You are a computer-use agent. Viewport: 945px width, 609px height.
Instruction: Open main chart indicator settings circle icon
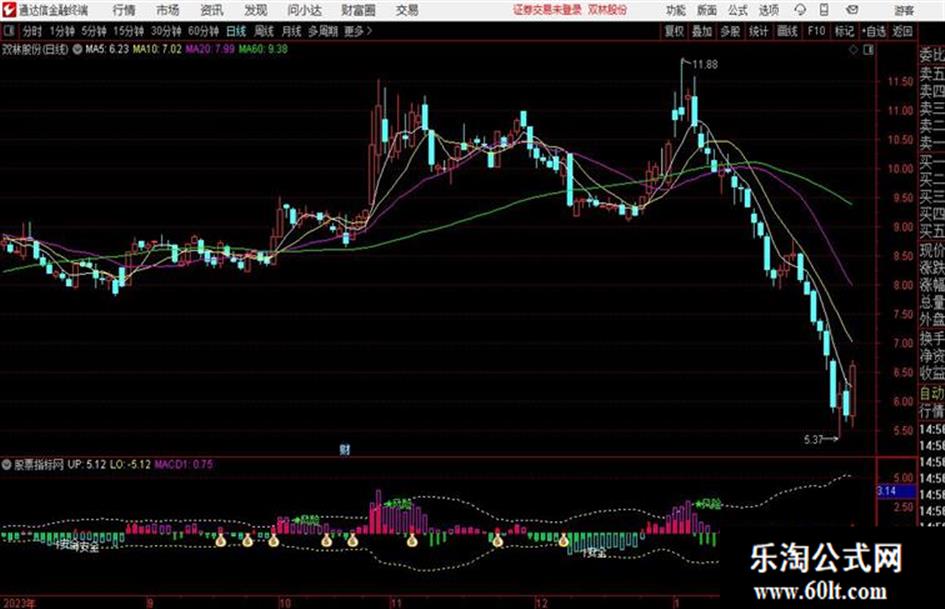(x=77, y=49)
